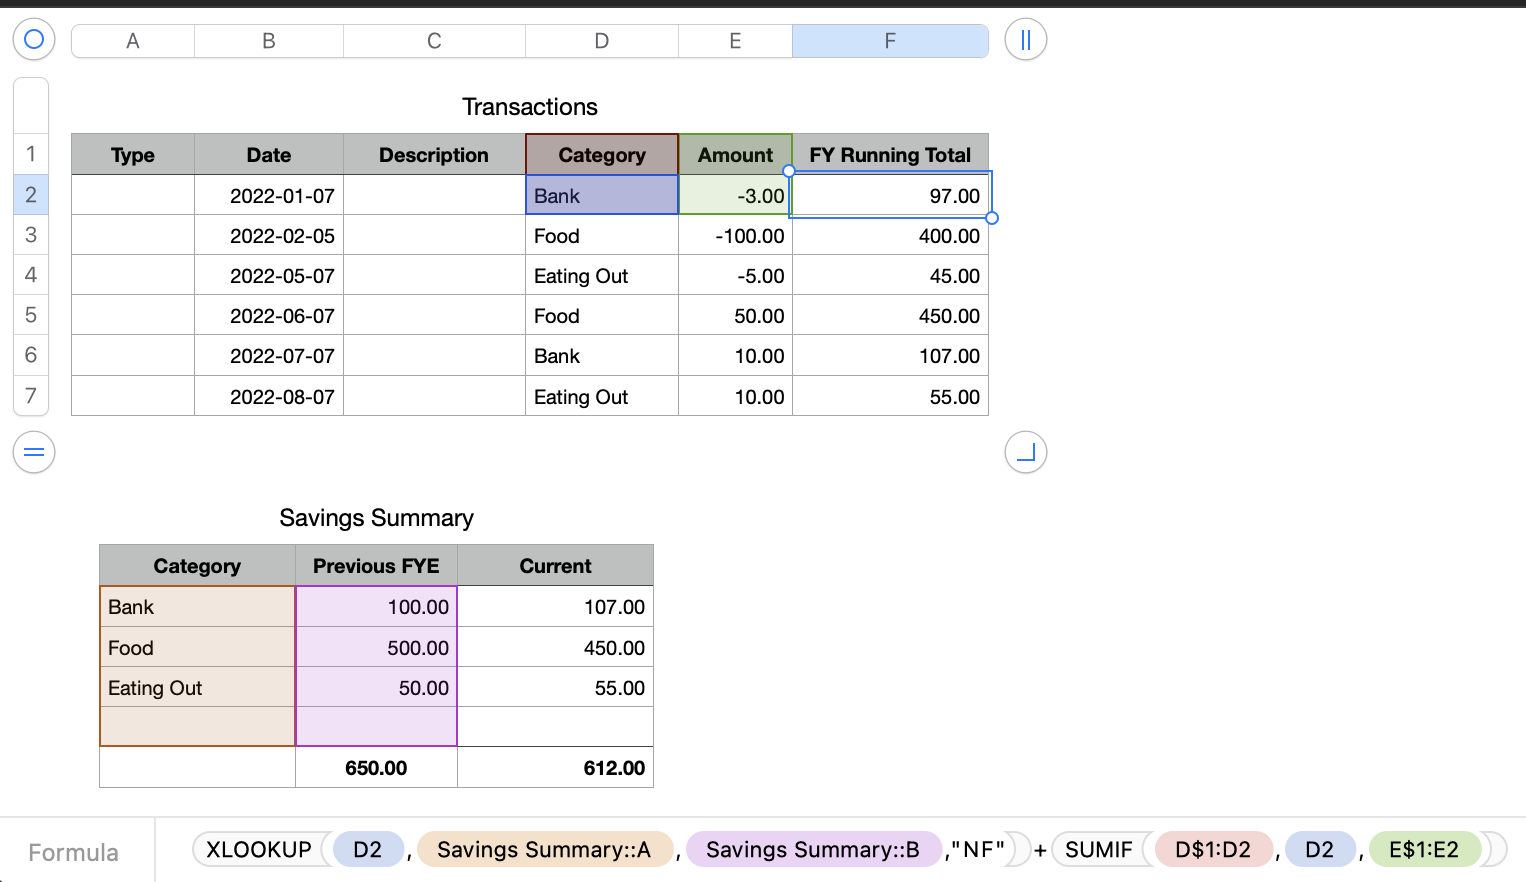
Task: Click the SUMIF function token
Action: 1099,849
